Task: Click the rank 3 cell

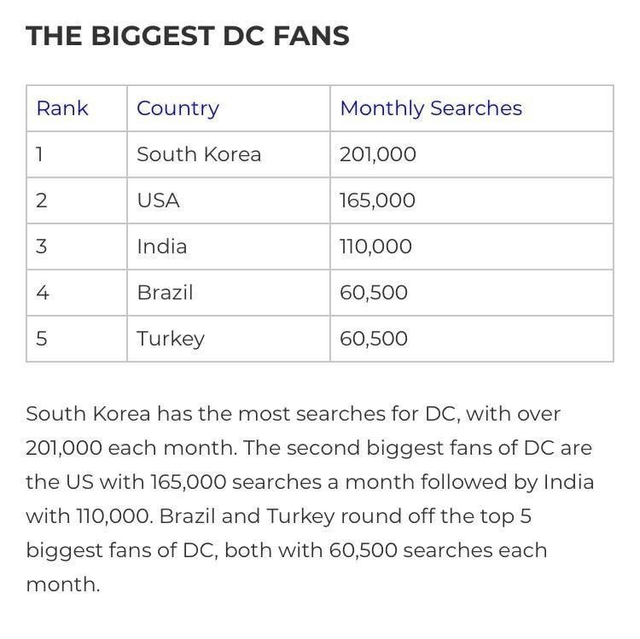Action: pyautogui.click(x=41, y=246)
